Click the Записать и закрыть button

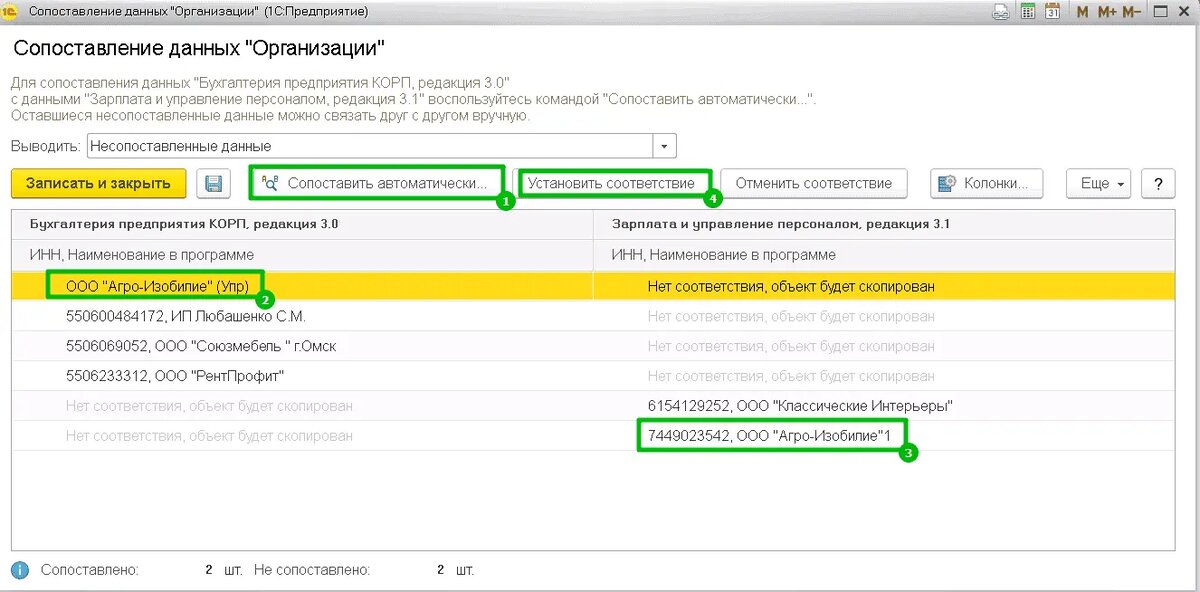pyautogui.click(x=98, y=183)
